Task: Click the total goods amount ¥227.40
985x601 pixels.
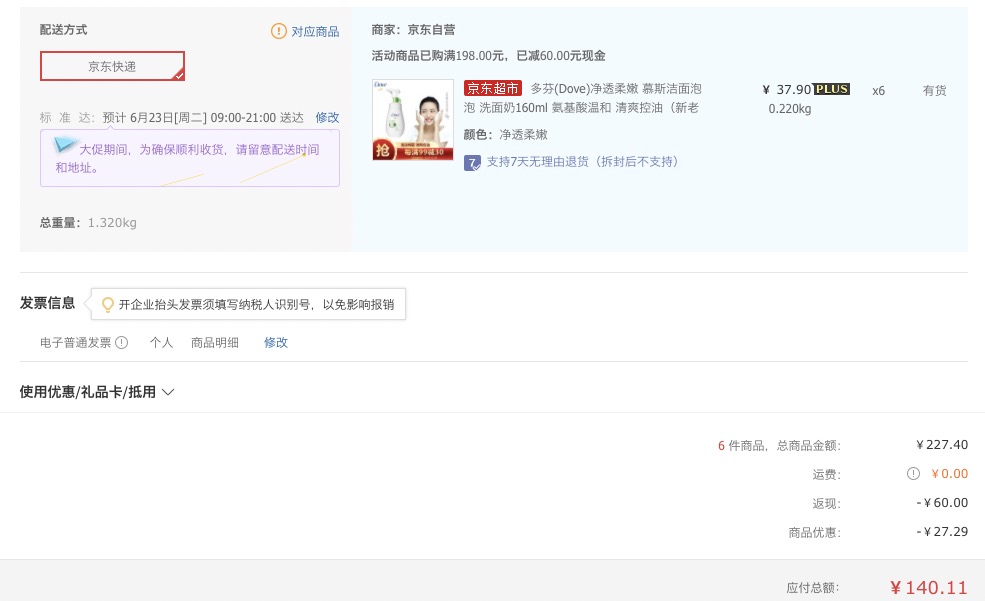Action: (x=942, y=445)
